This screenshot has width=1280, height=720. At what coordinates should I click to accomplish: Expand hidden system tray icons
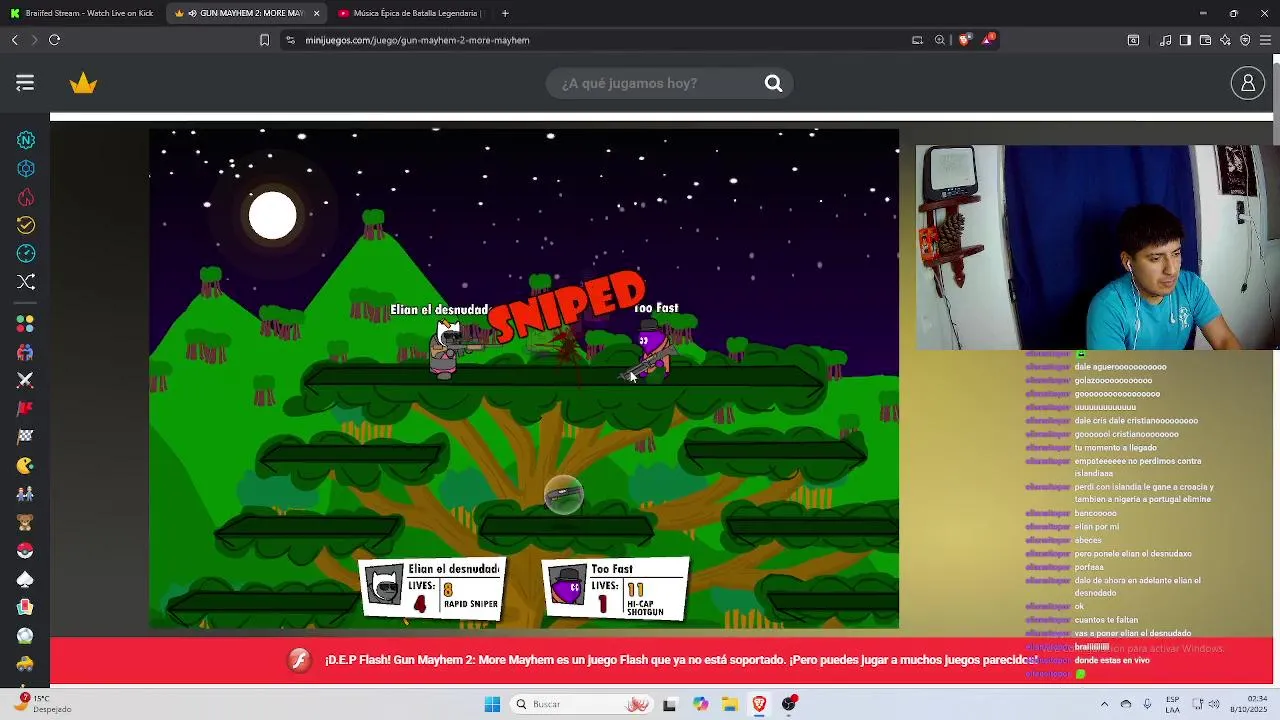(x=1104, y=704)
